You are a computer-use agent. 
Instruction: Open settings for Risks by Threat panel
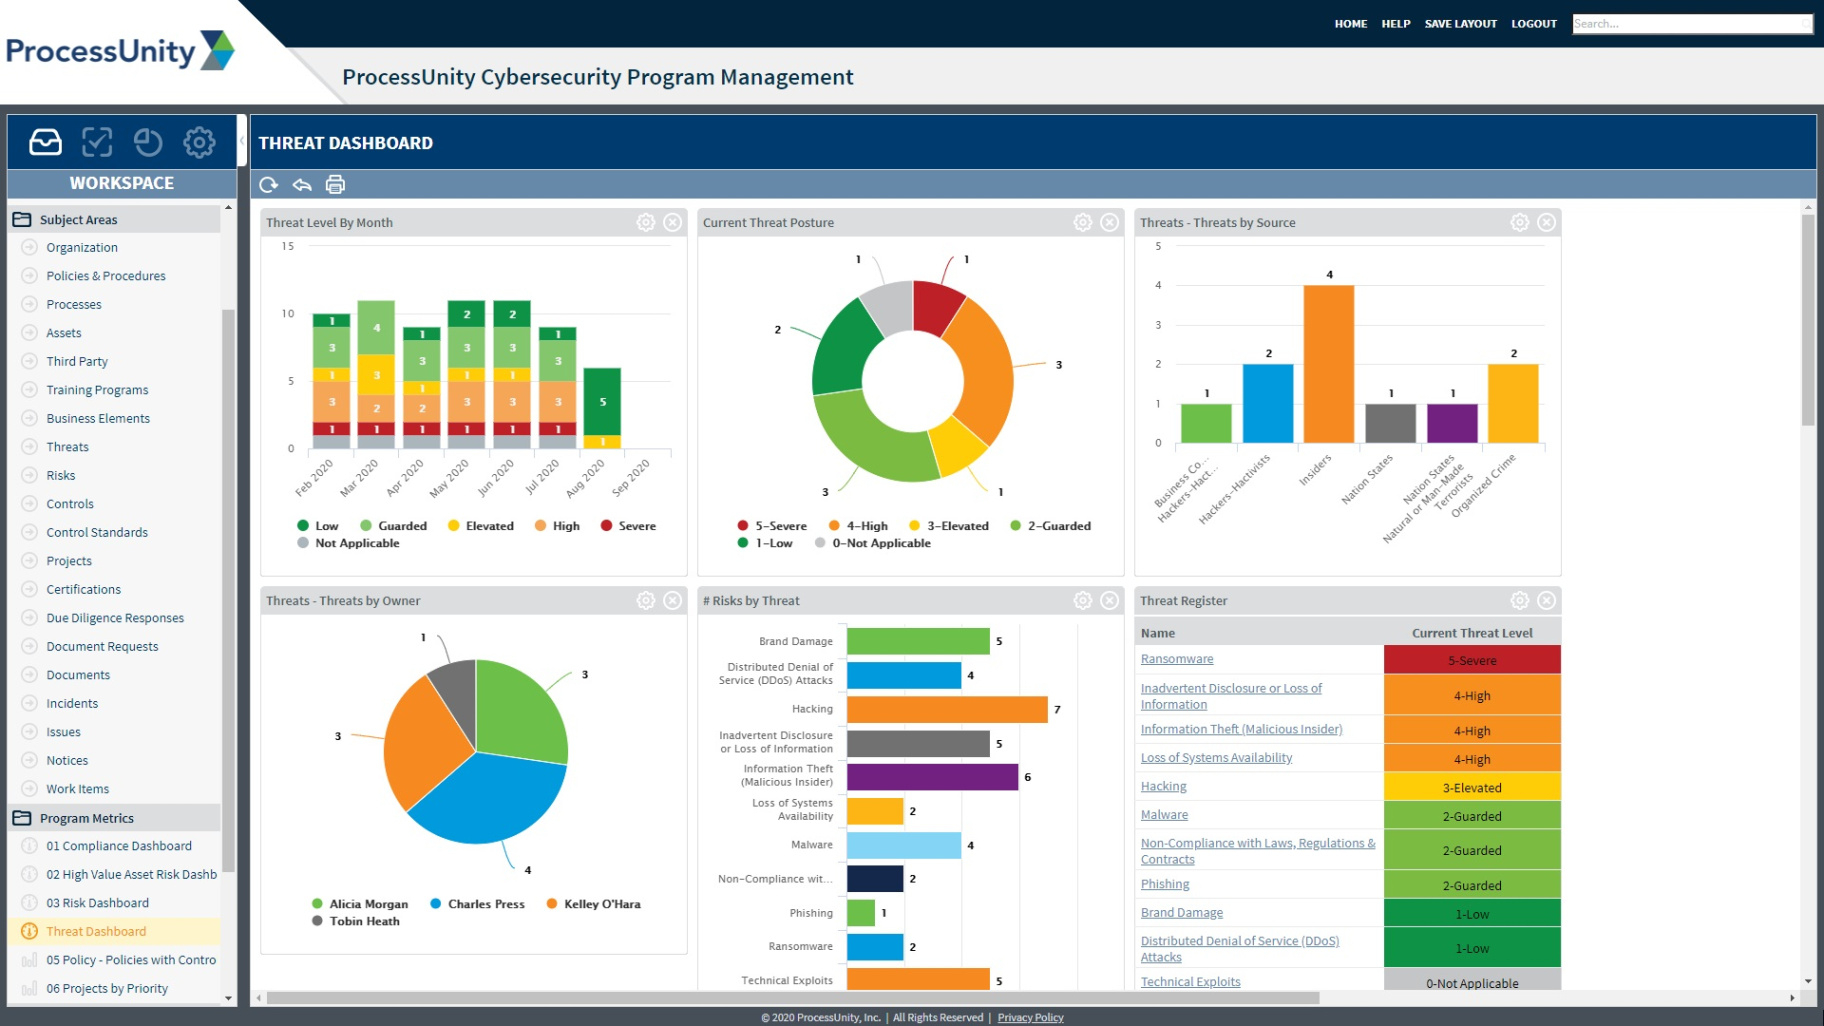point(1083,600)
